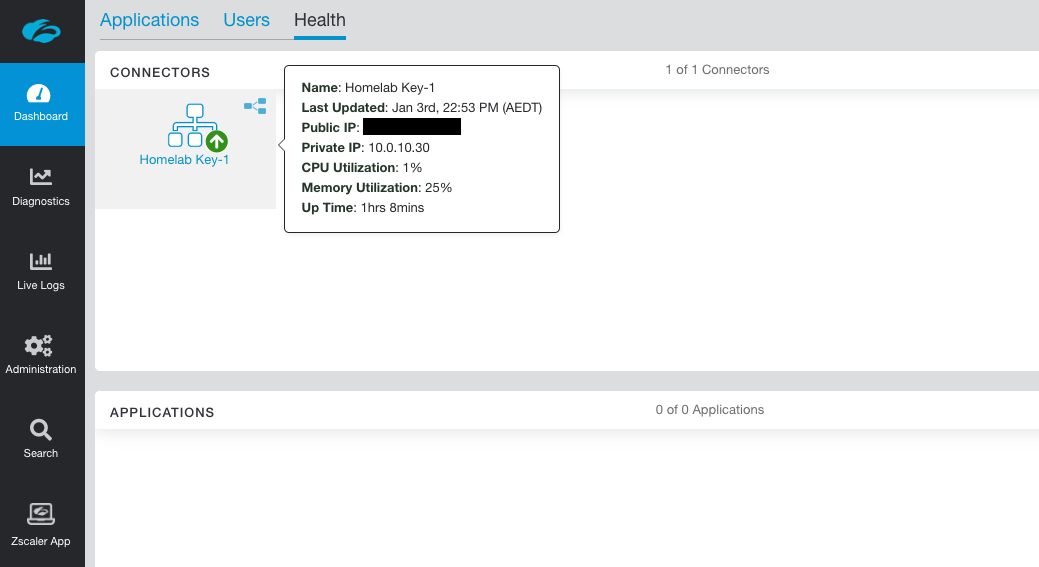Click the Homelab Key-1 connector name link

[x=184, y=160]
